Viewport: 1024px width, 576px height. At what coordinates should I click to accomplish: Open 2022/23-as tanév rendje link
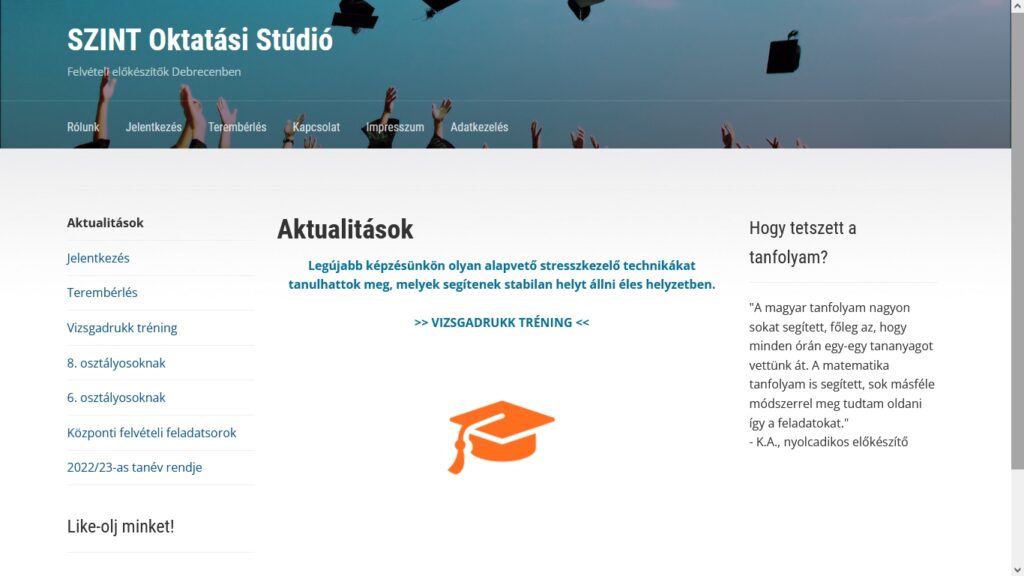[135, 468]
